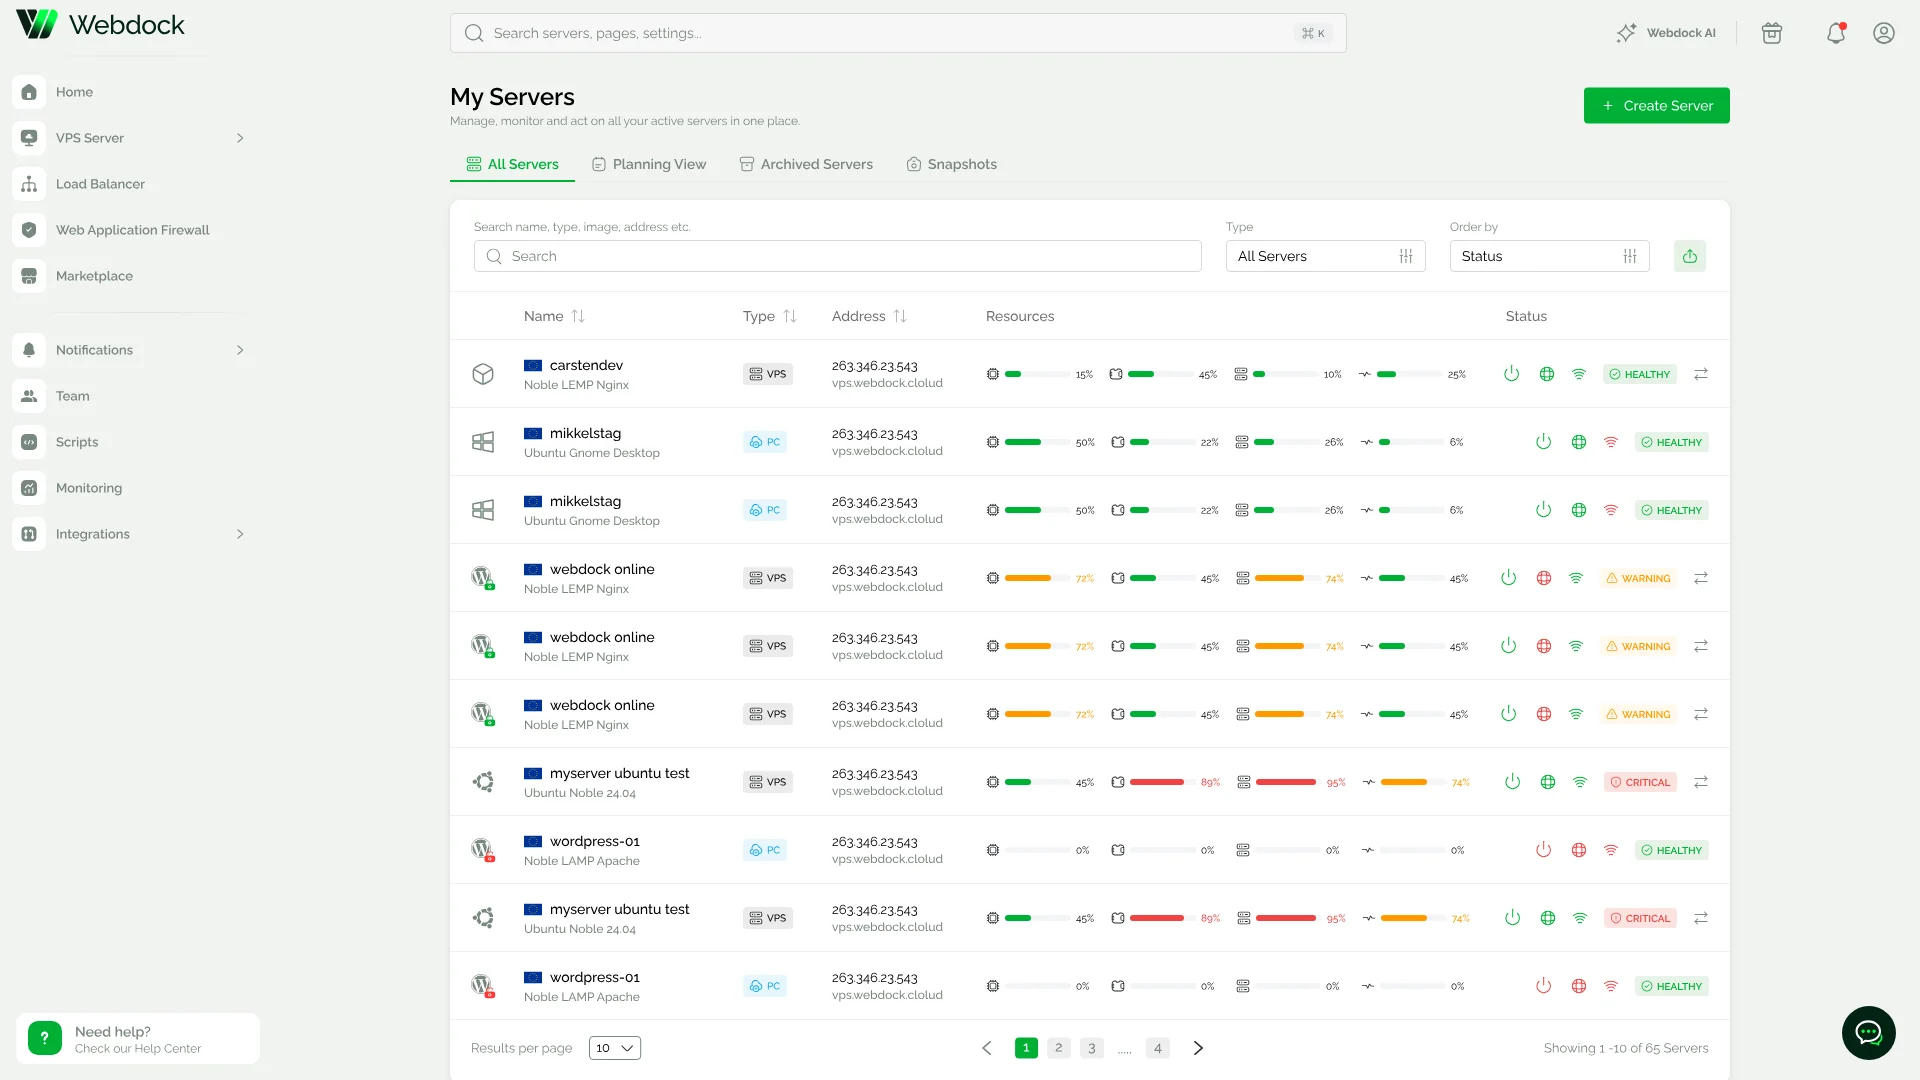The image size is (1920, 1080).
Task: Open the gift box icon in header
Action: (1772, 33)
